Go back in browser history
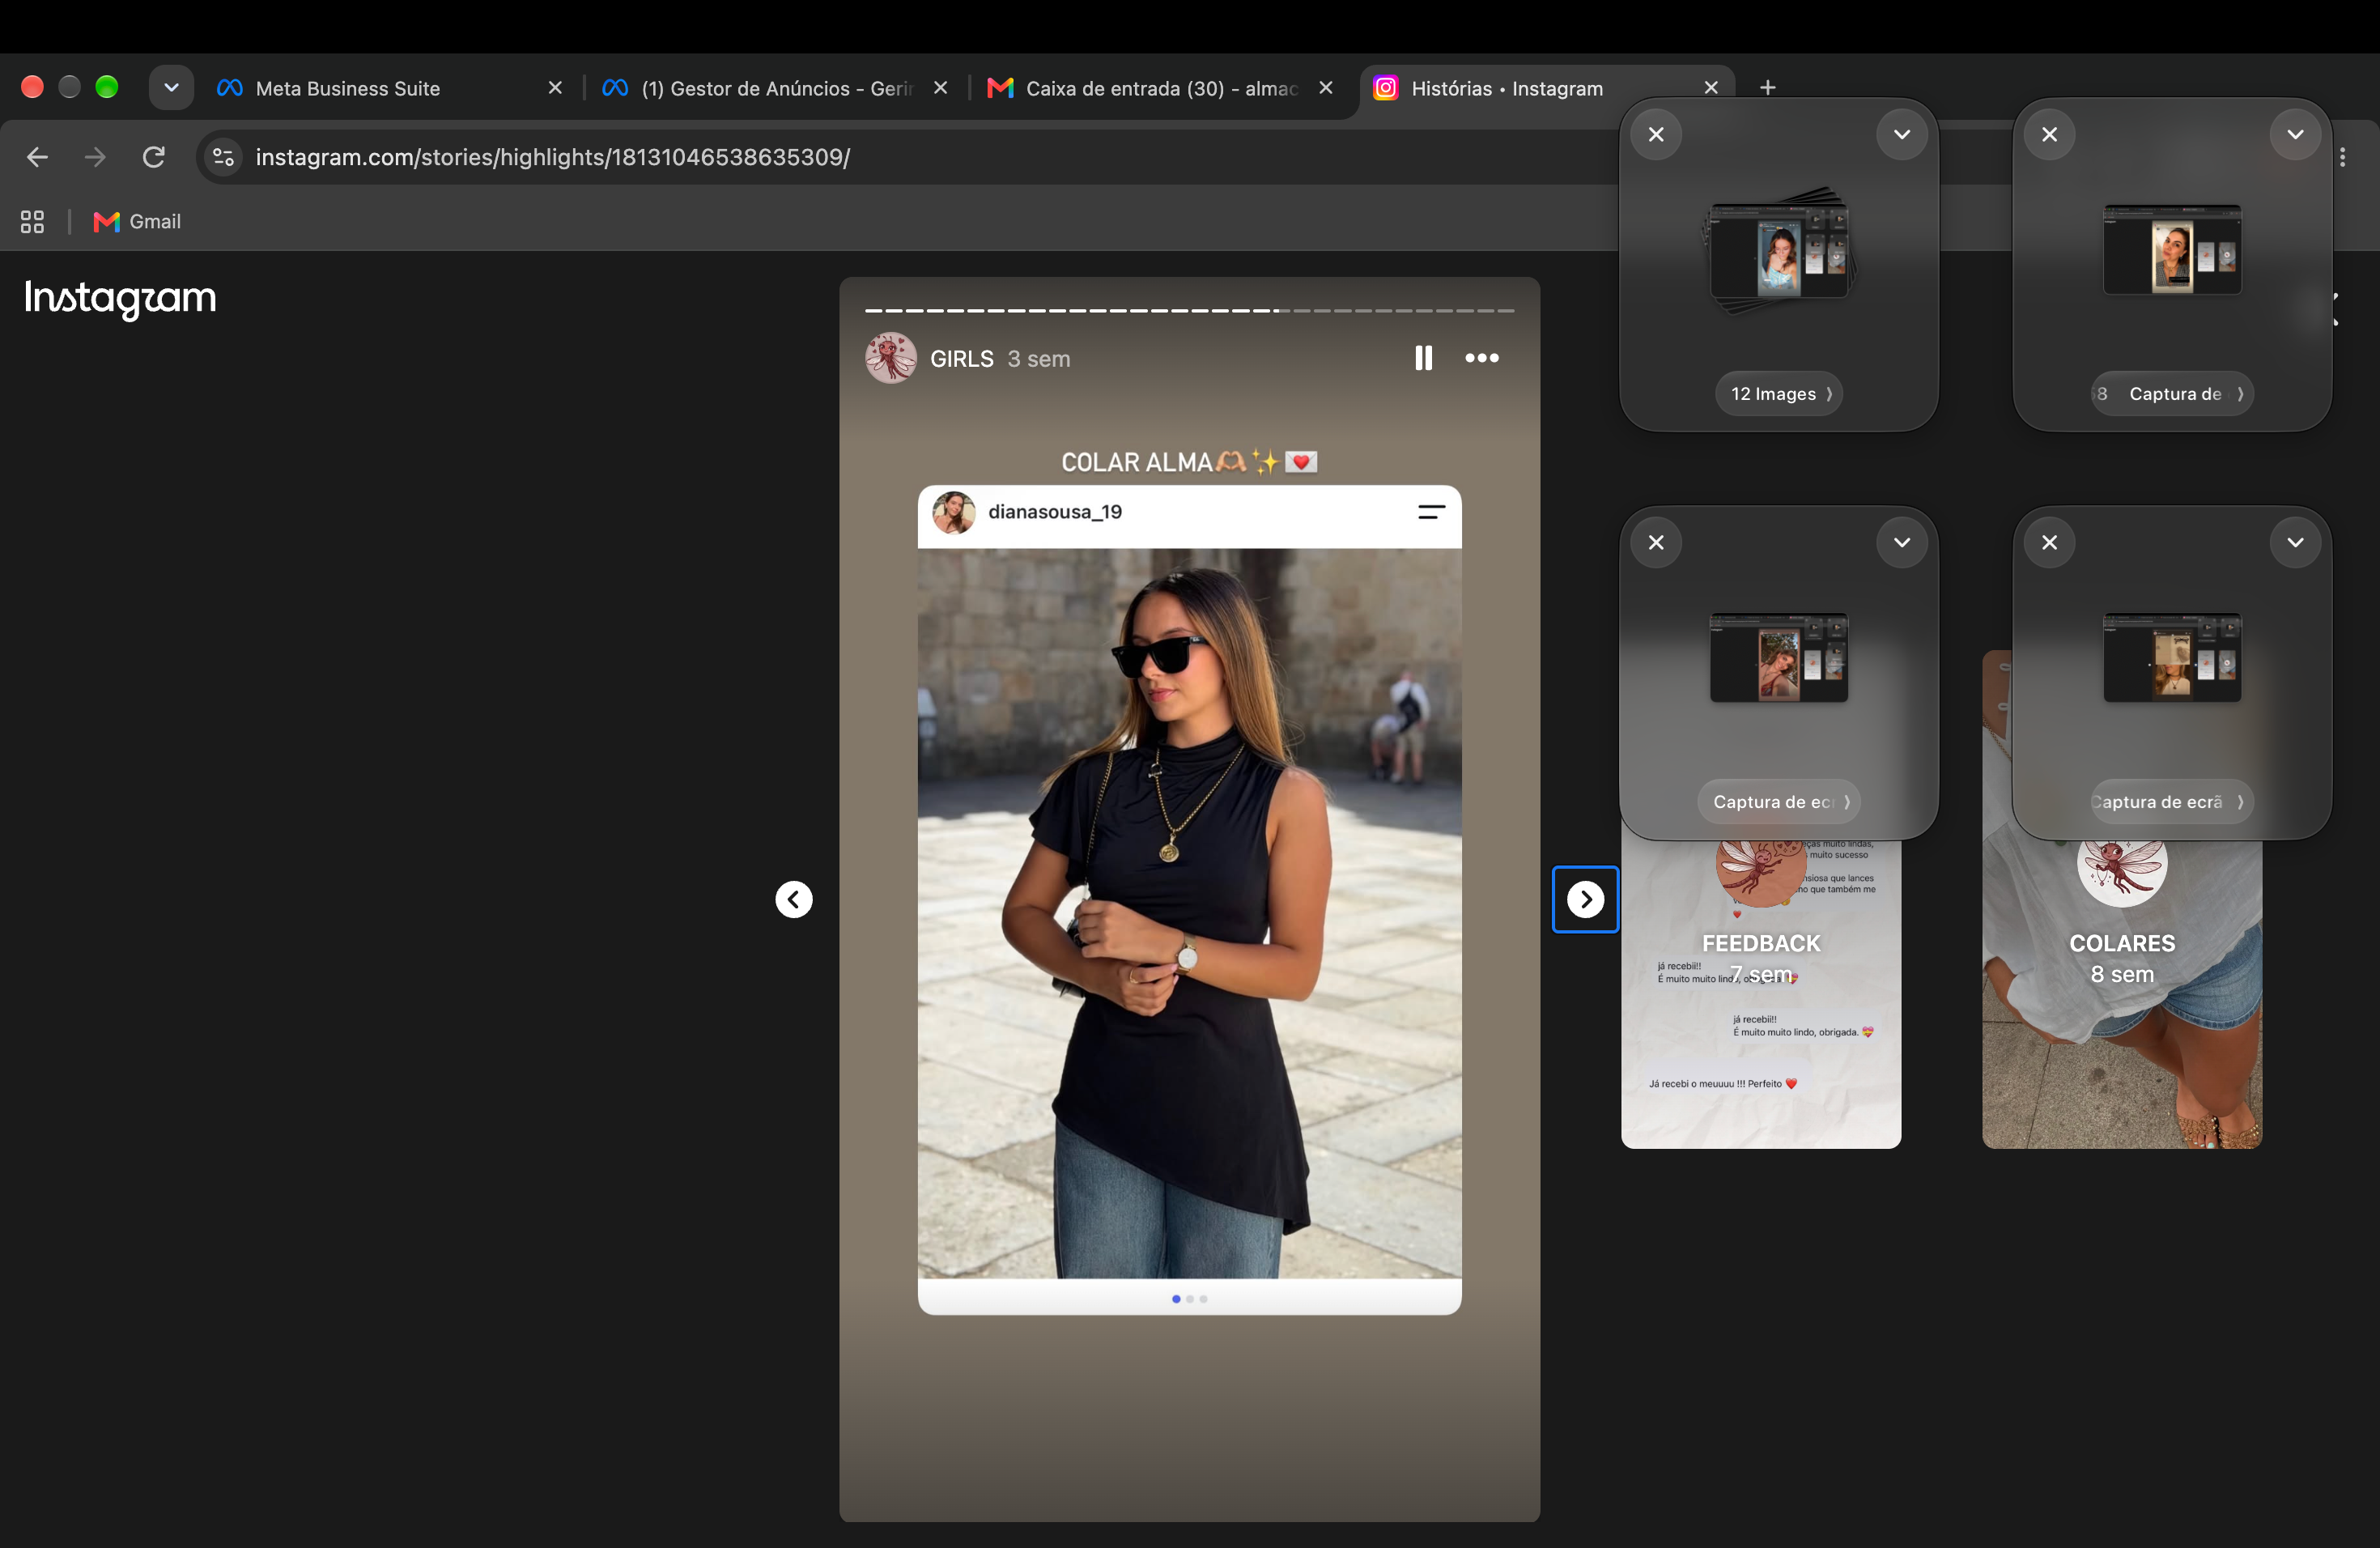This screenshot has width=2380, height=1548. (x=37, y=157)
